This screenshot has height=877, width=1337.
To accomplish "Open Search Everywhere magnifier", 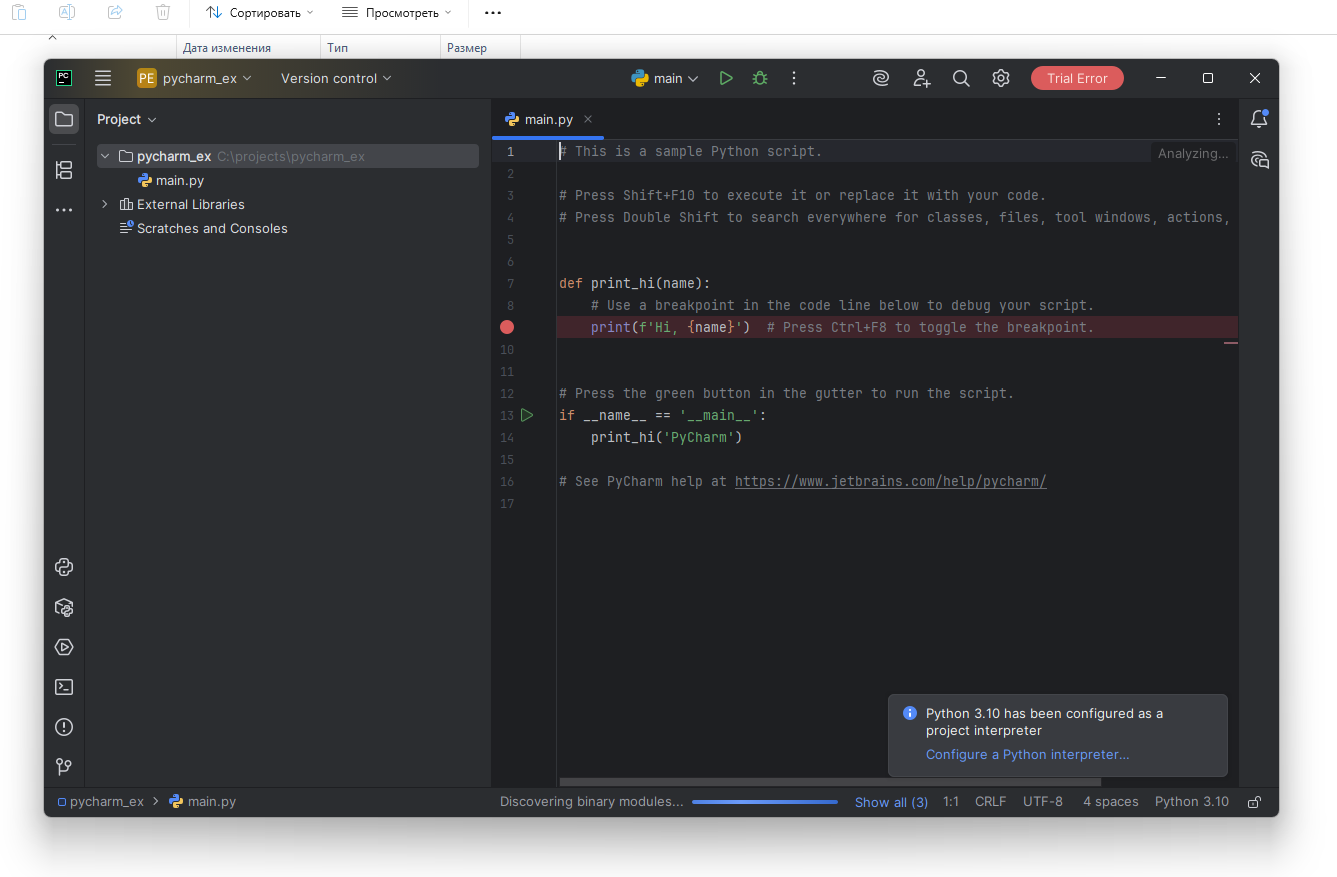I will point(961,78).
